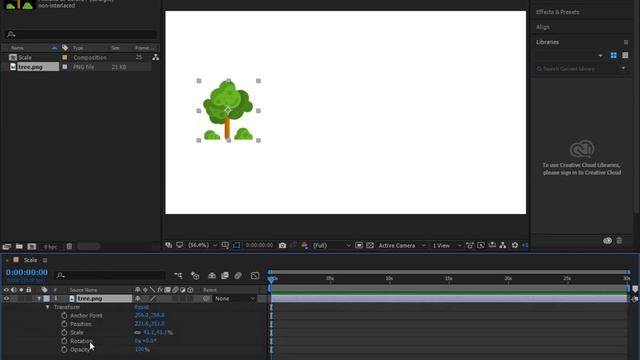
Task: Collapse the tree.png layer twirl arrow
Action: 39,299
